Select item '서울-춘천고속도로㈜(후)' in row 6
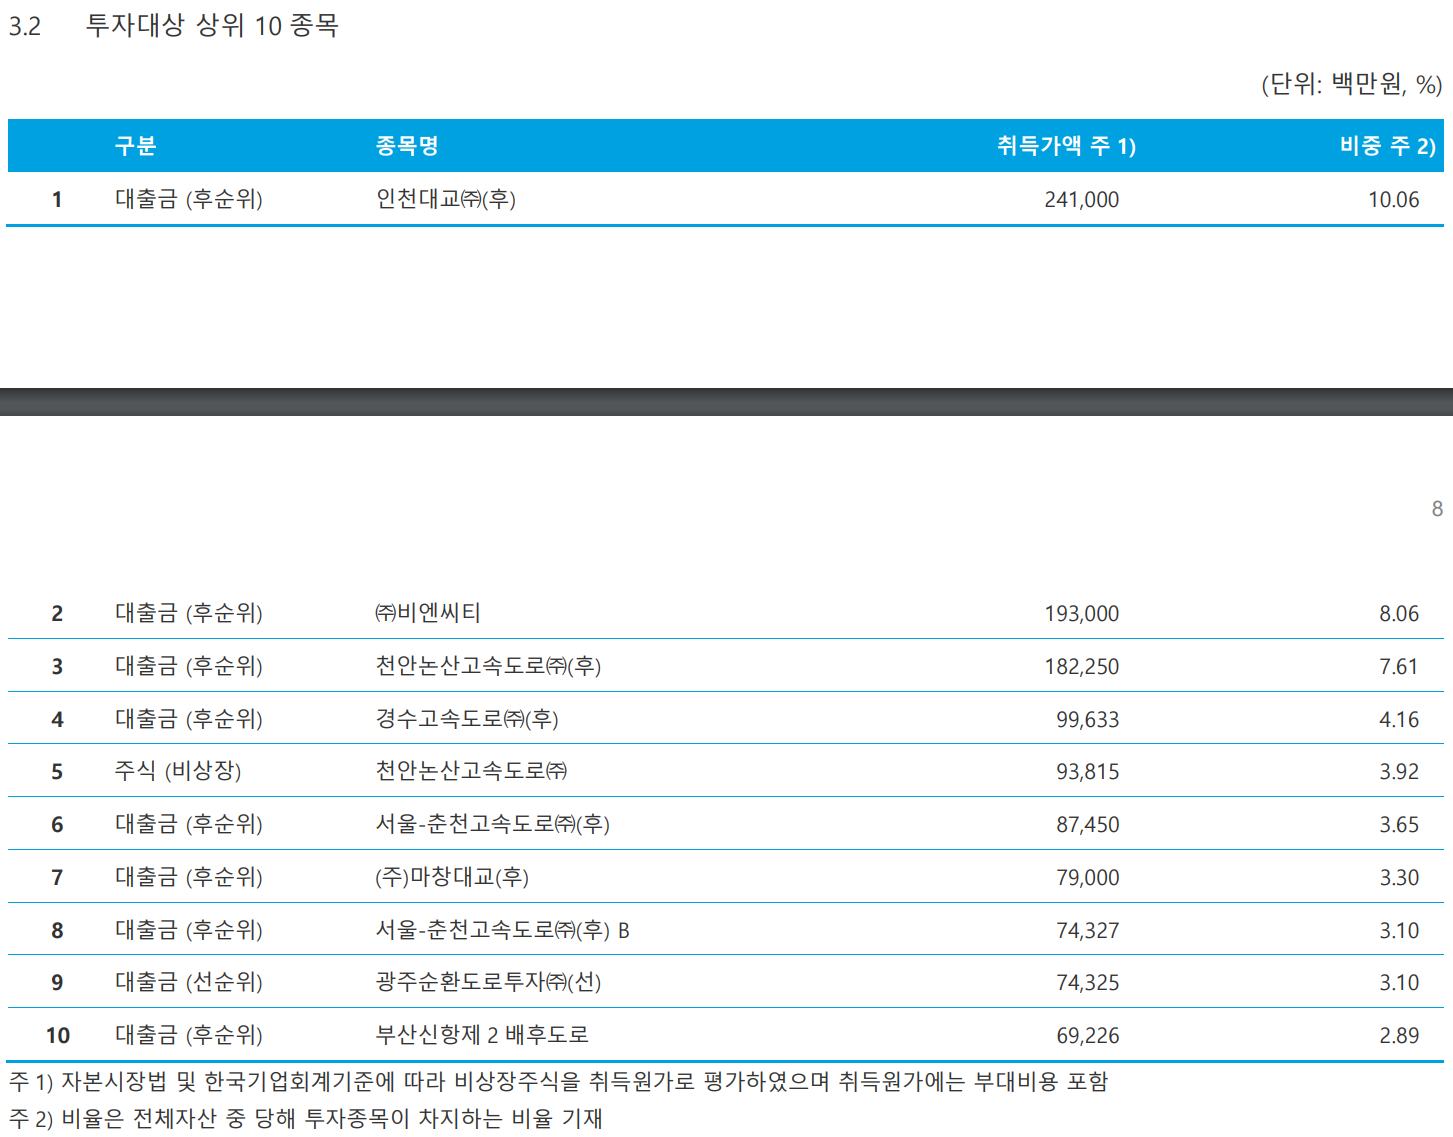 (493, 824)
